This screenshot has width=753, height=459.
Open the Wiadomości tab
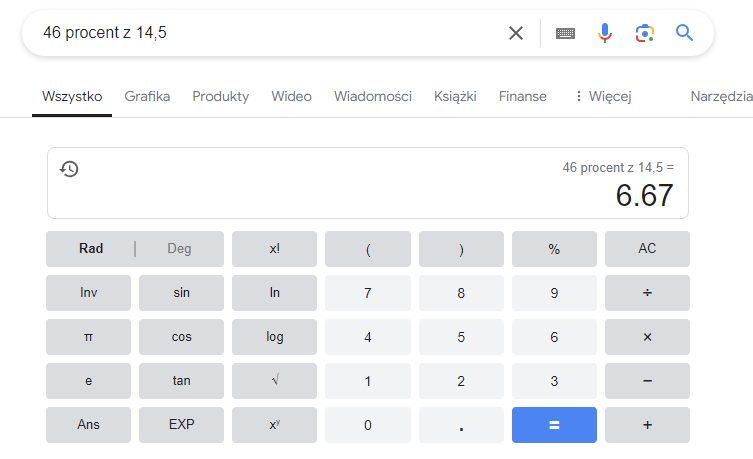pyautogui.click(x=372, y=97)
